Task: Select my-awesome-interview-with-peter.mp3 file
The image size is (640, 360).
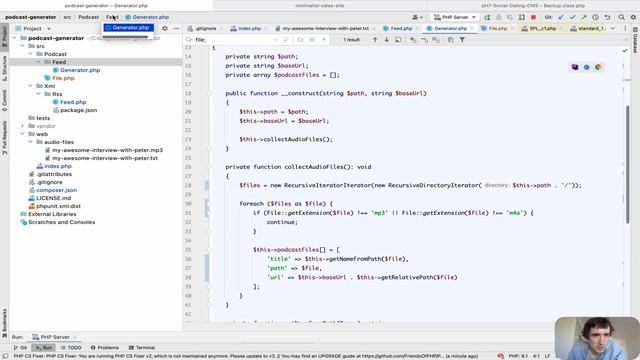Action: tap(107, 150)
